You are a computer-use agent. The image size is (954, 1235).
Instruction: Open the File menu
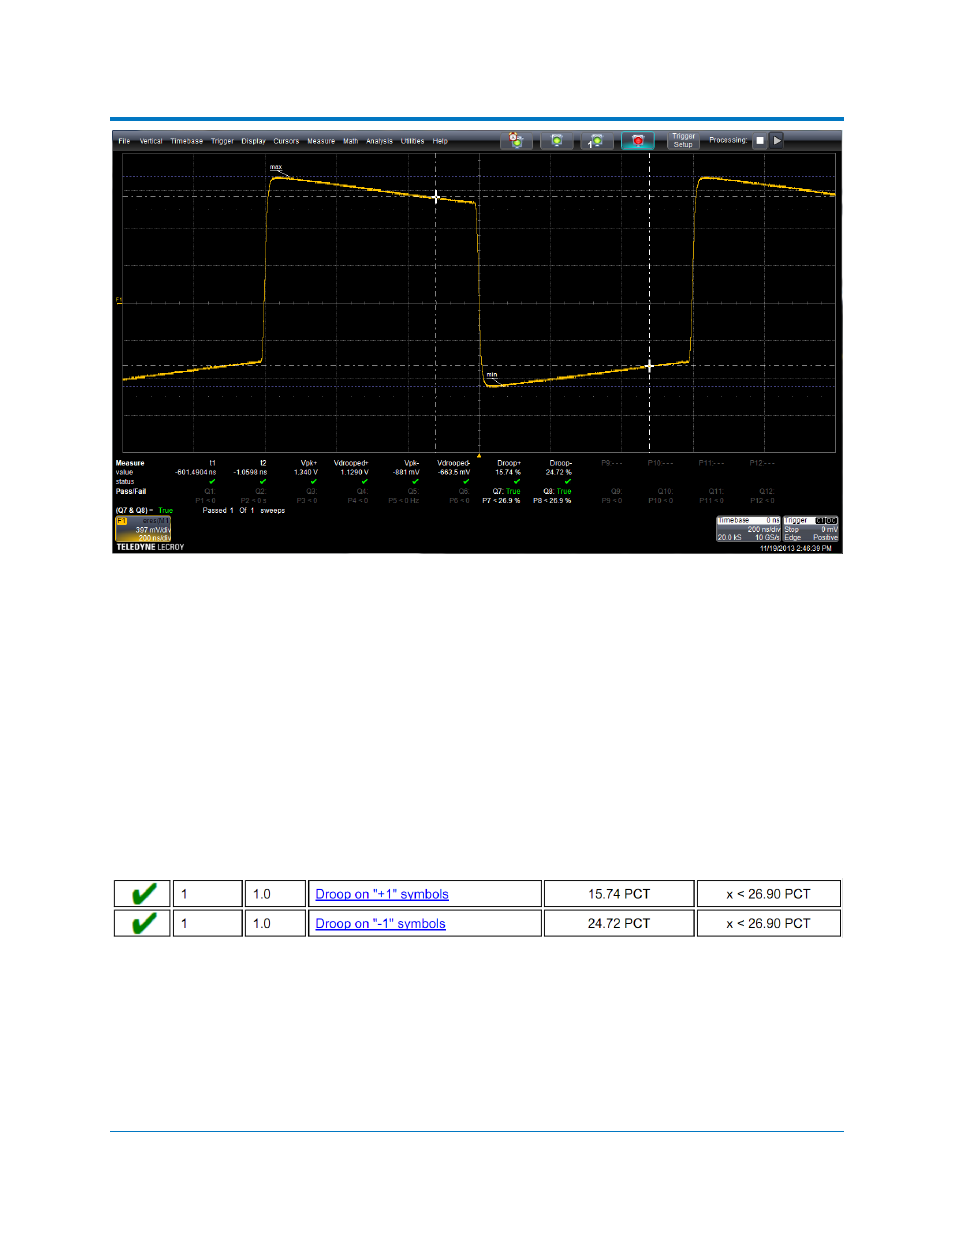124,141
